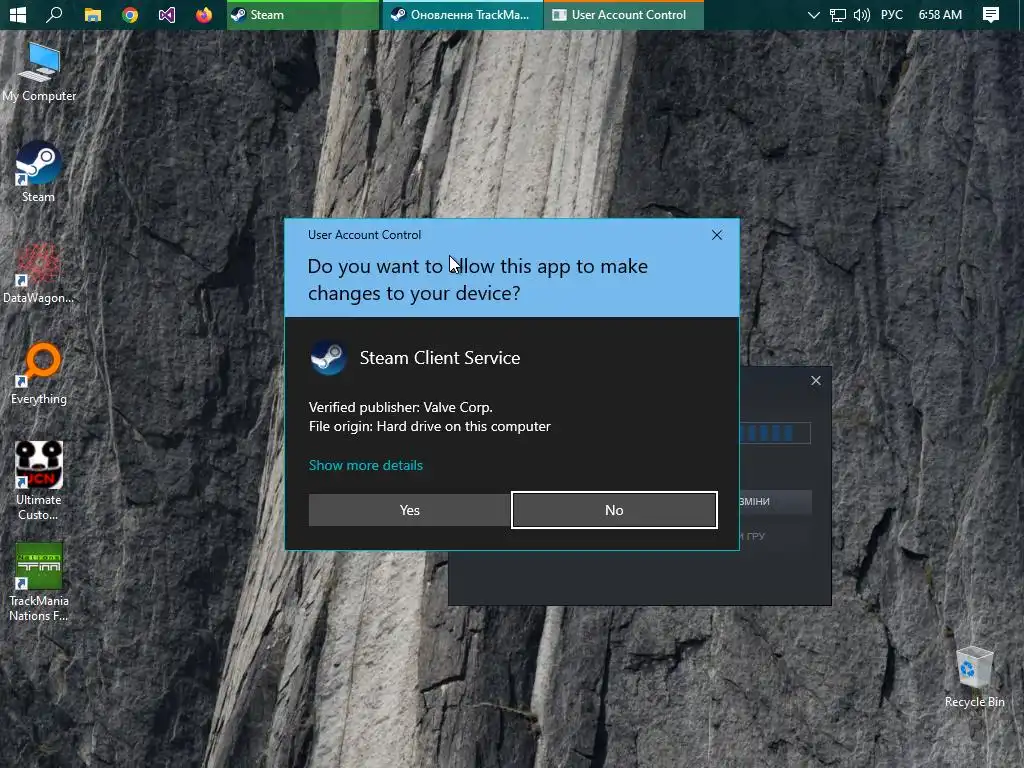
Task: Click Steam Client Service icon
Action: [x=328, y=358]
